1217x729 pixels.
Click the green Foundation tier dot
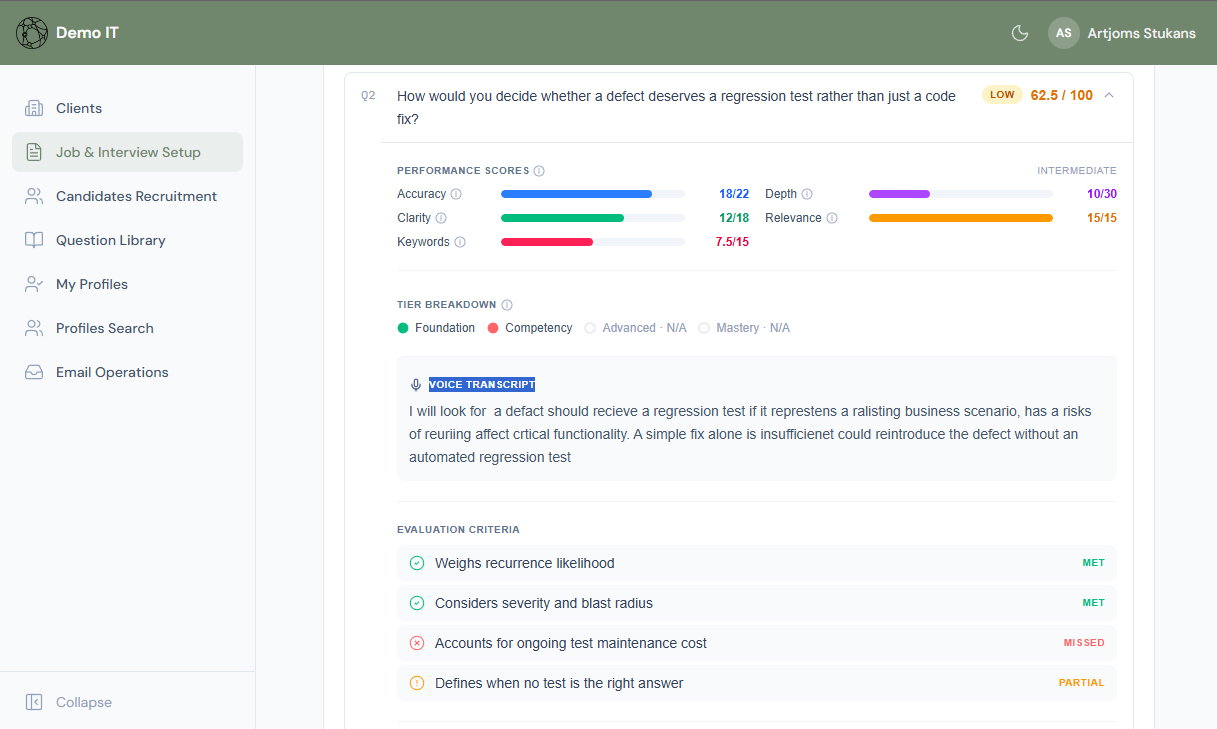tap(403, 328)
